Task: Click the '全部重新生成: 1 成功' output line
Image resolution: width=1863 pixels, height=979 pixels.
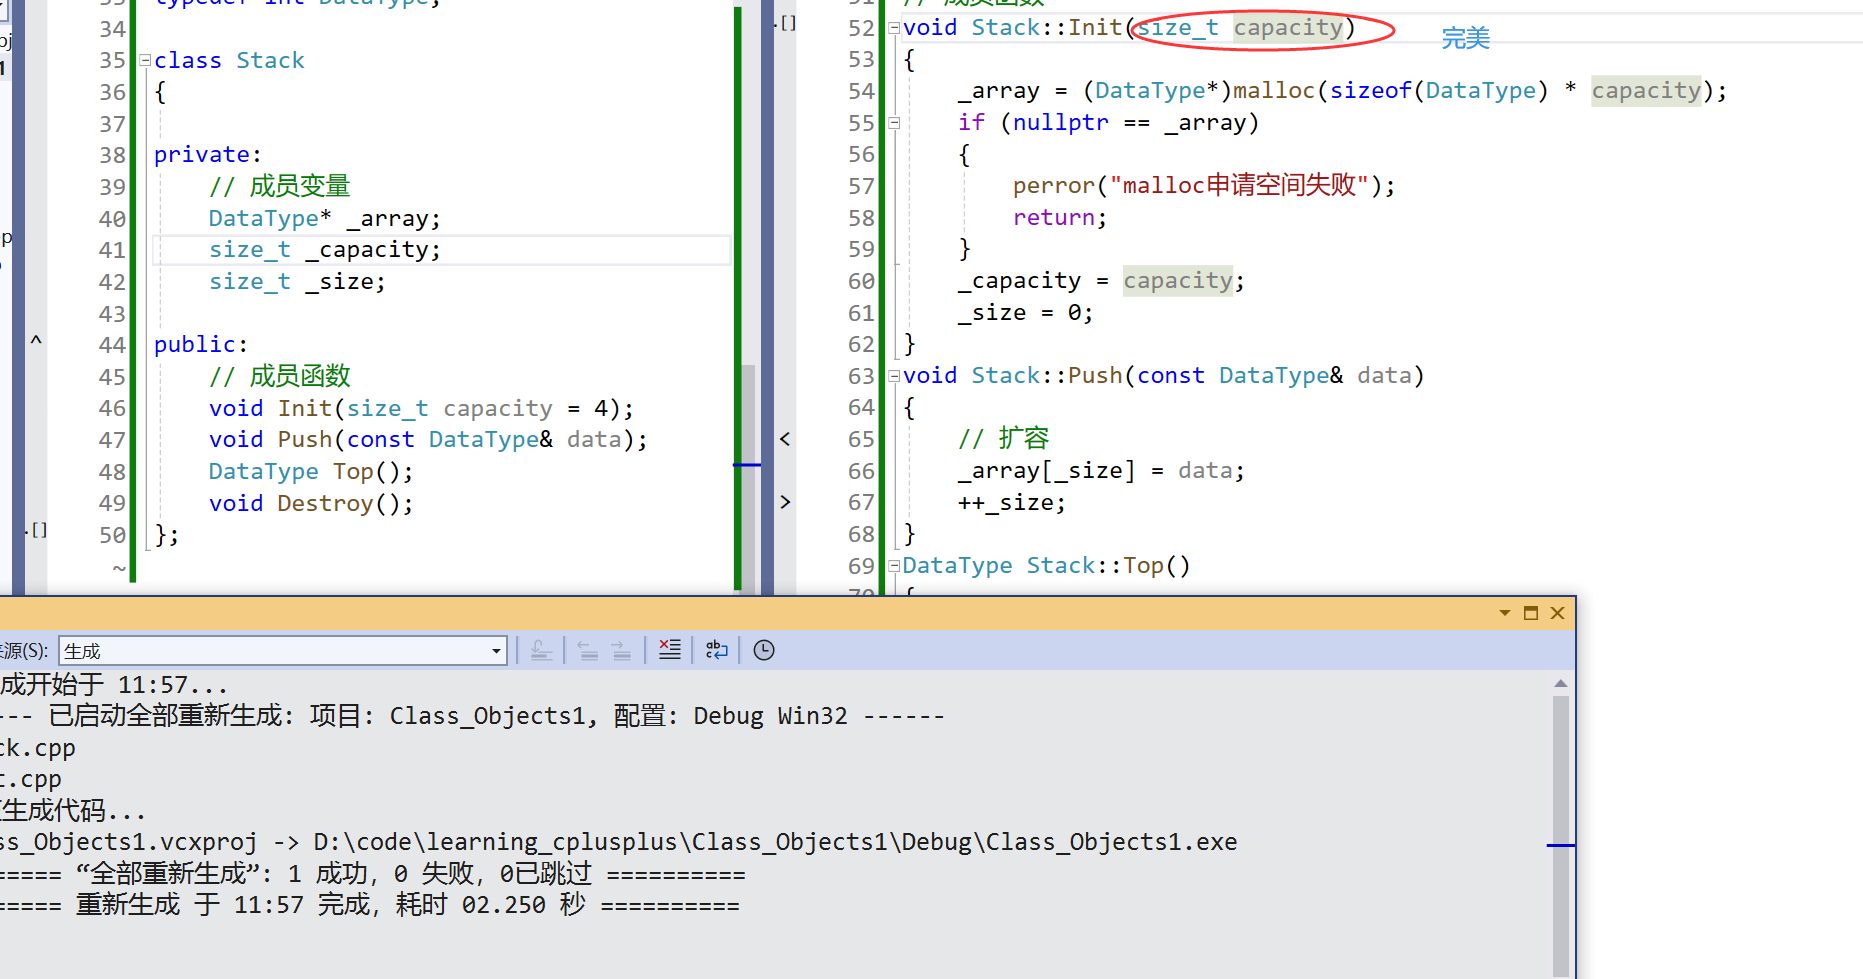Action: coord(372,875)
